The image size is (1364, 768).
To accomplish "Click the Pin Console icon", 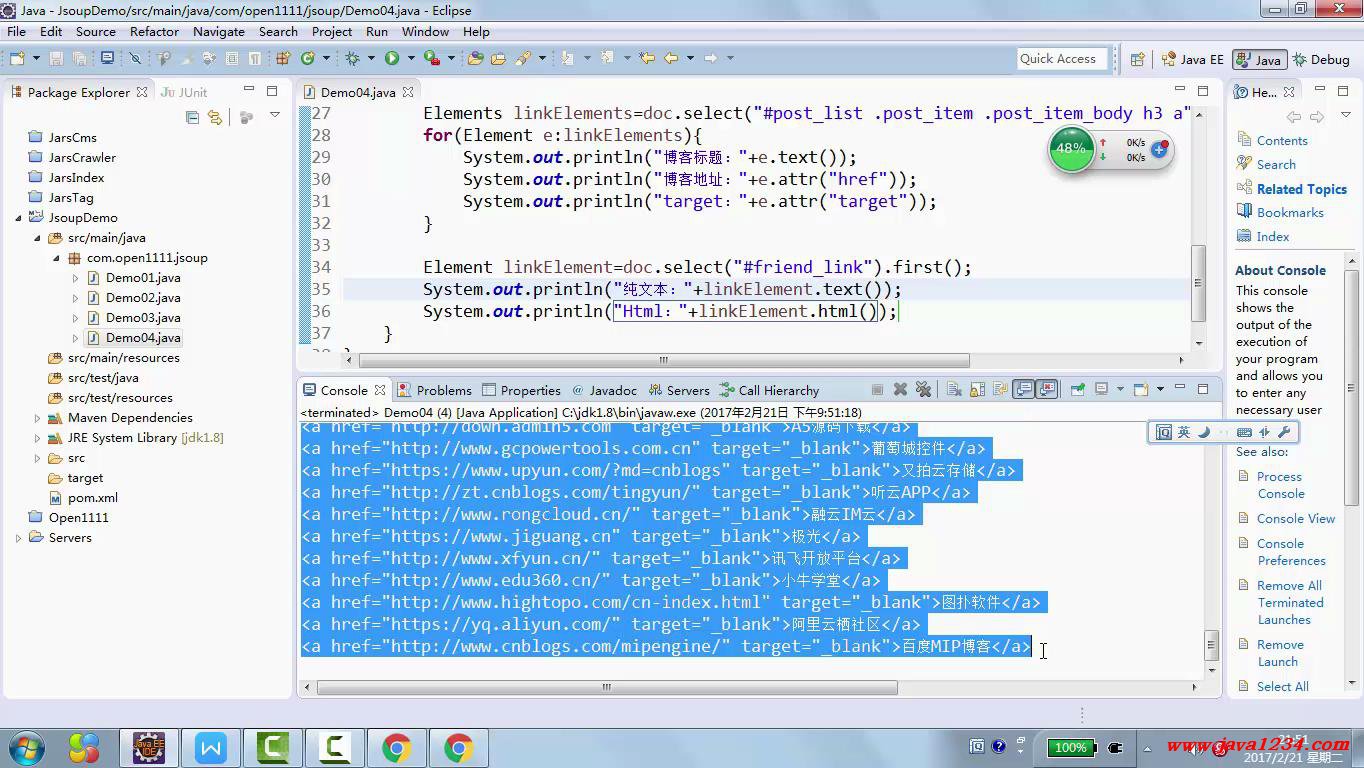I will (x=1078, y=390).
